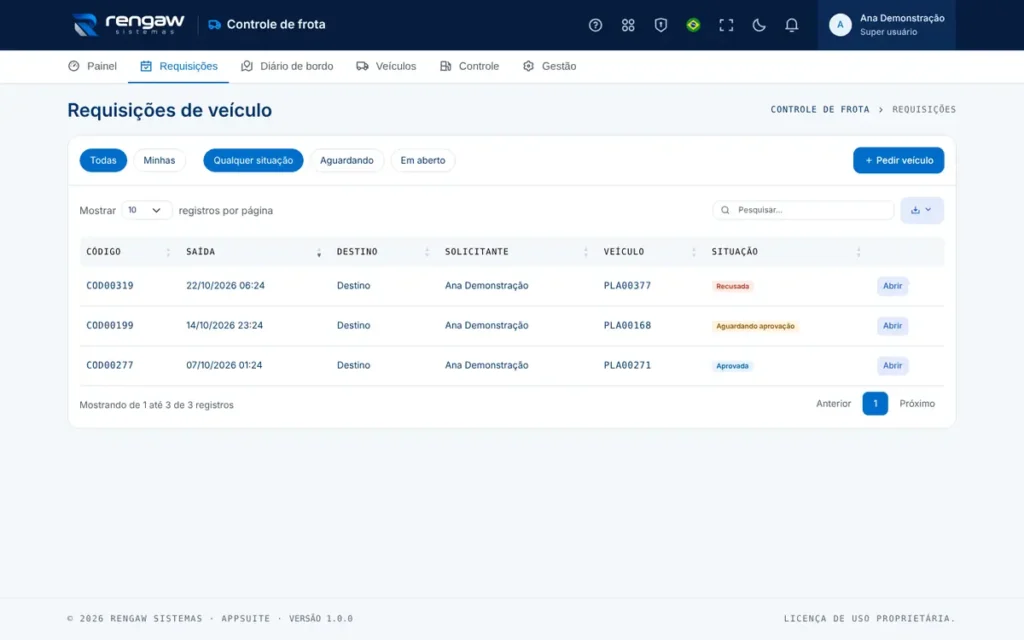Select the Requisições tab
Image resolution: width=1024 pixels, height=640 pixels.
[x=178, y=66]
